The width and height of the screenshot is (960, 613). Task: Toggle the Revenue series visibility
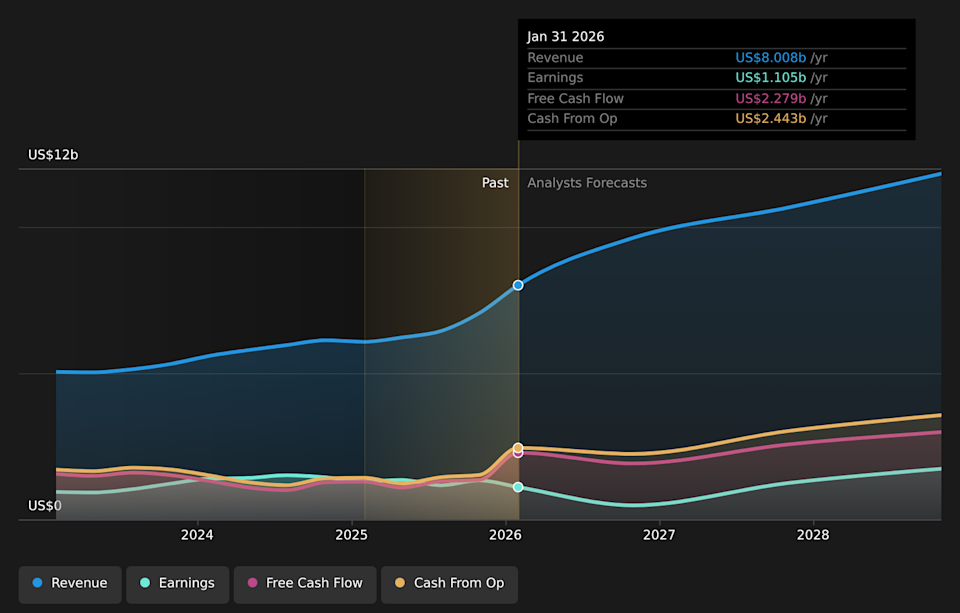coord(69,583)
